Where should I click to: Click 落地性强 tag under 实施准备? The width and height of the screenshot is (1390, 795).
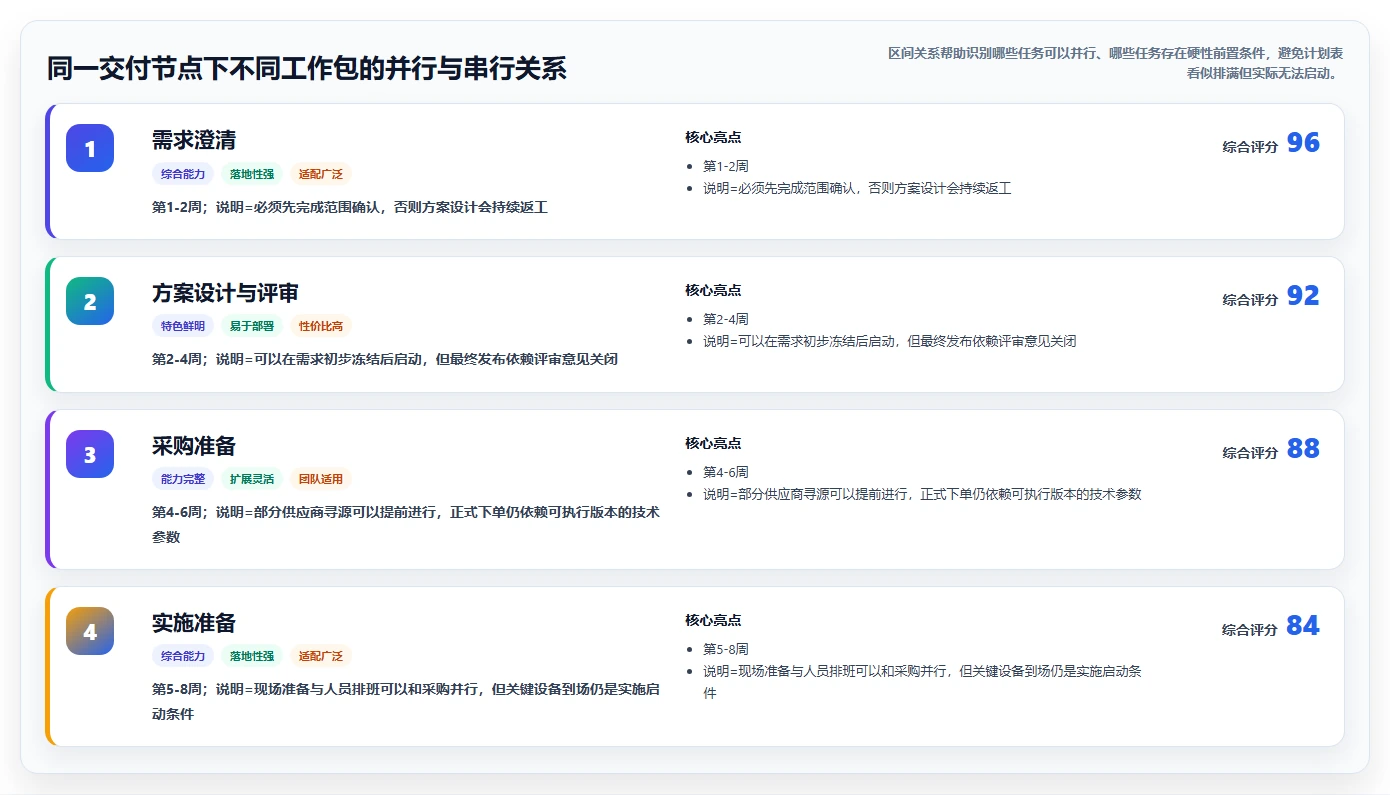252,656
